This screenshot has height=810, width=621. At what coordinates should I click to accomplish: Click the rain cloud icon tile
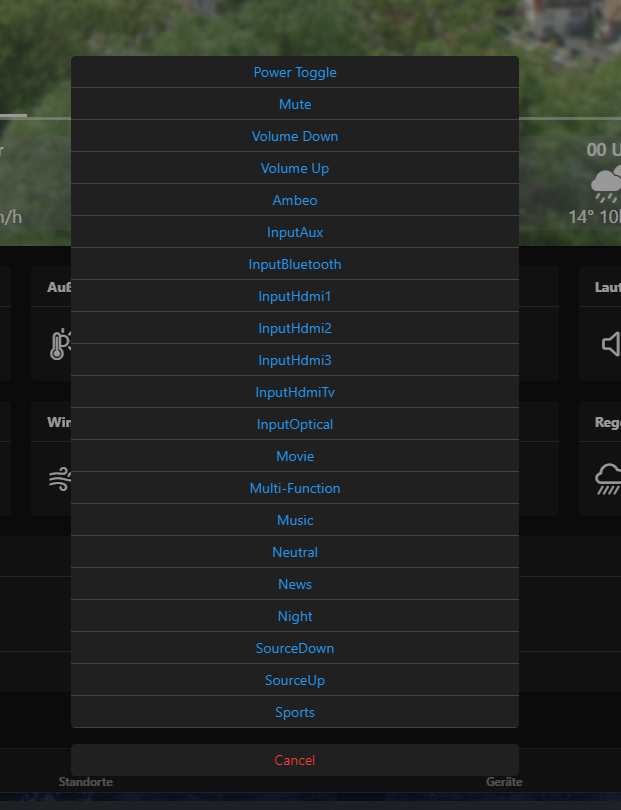tap(608, 479)
